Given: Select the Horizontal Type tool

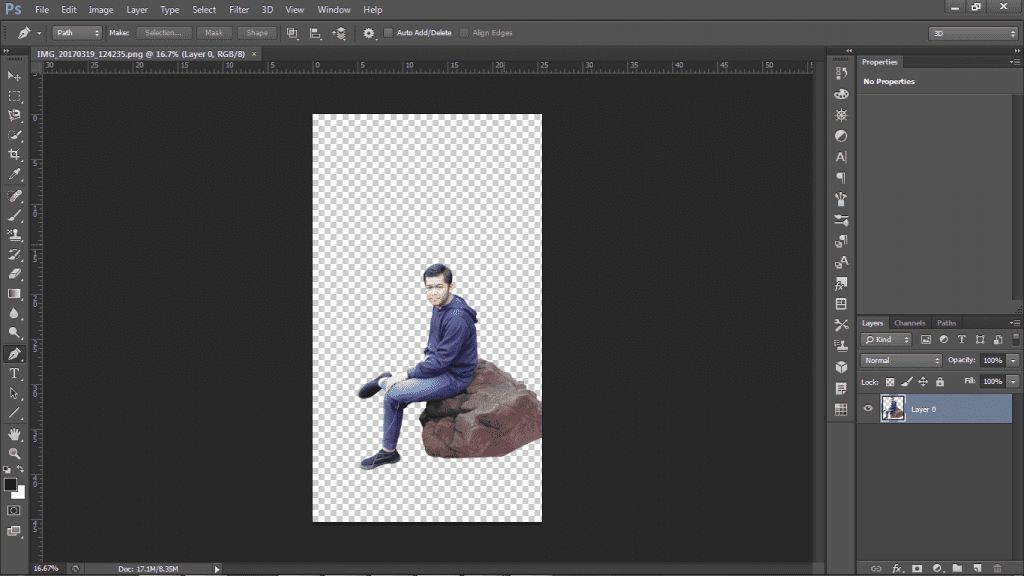Looking at the screenshot, I should pyautogui.click(x=14, y=373).
